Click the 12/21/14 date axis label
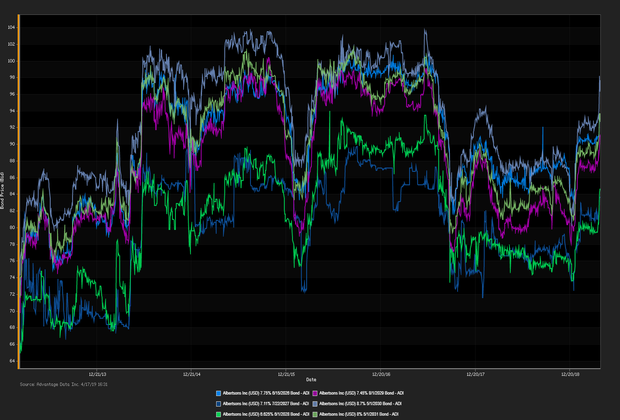Image resolution: width=620 pixels, height=420 pixels. [192, 374]
